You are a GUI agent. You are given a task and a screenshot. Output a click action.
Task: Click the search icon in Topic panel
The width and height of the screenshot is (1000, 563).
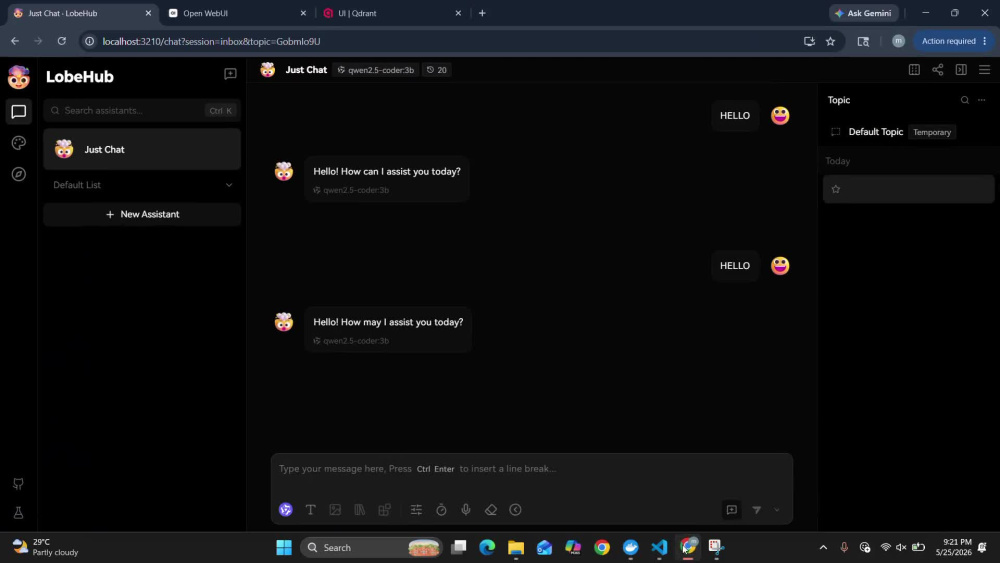965,100
